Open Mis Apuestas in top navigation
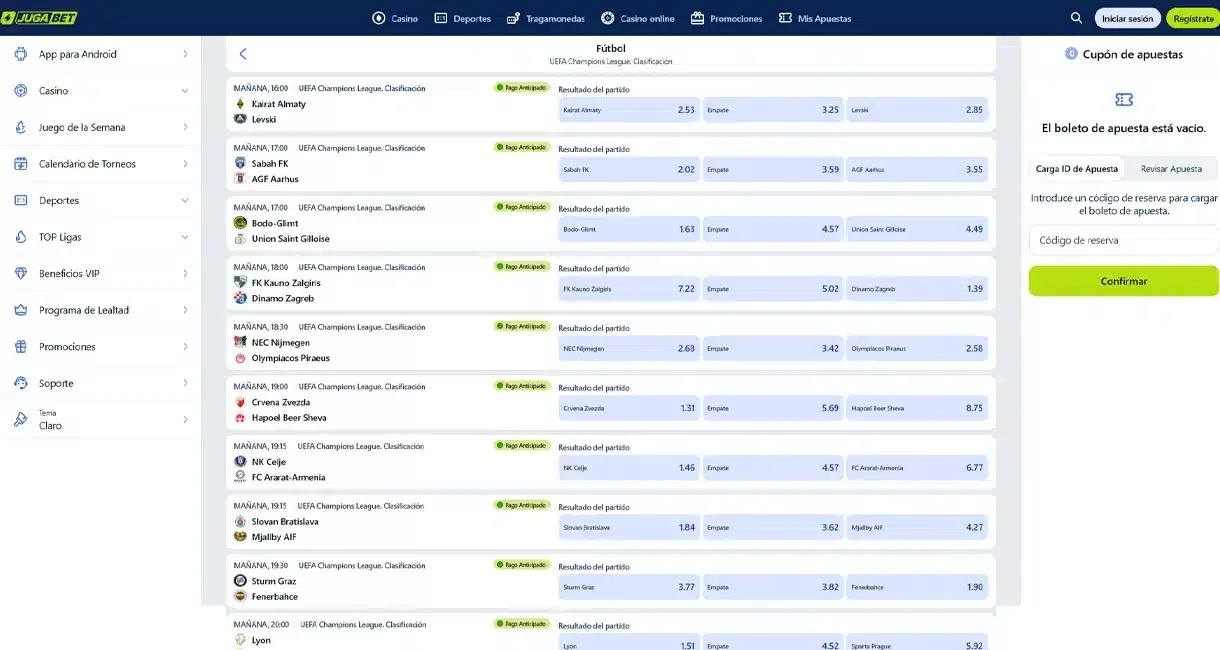 [815, 18]
